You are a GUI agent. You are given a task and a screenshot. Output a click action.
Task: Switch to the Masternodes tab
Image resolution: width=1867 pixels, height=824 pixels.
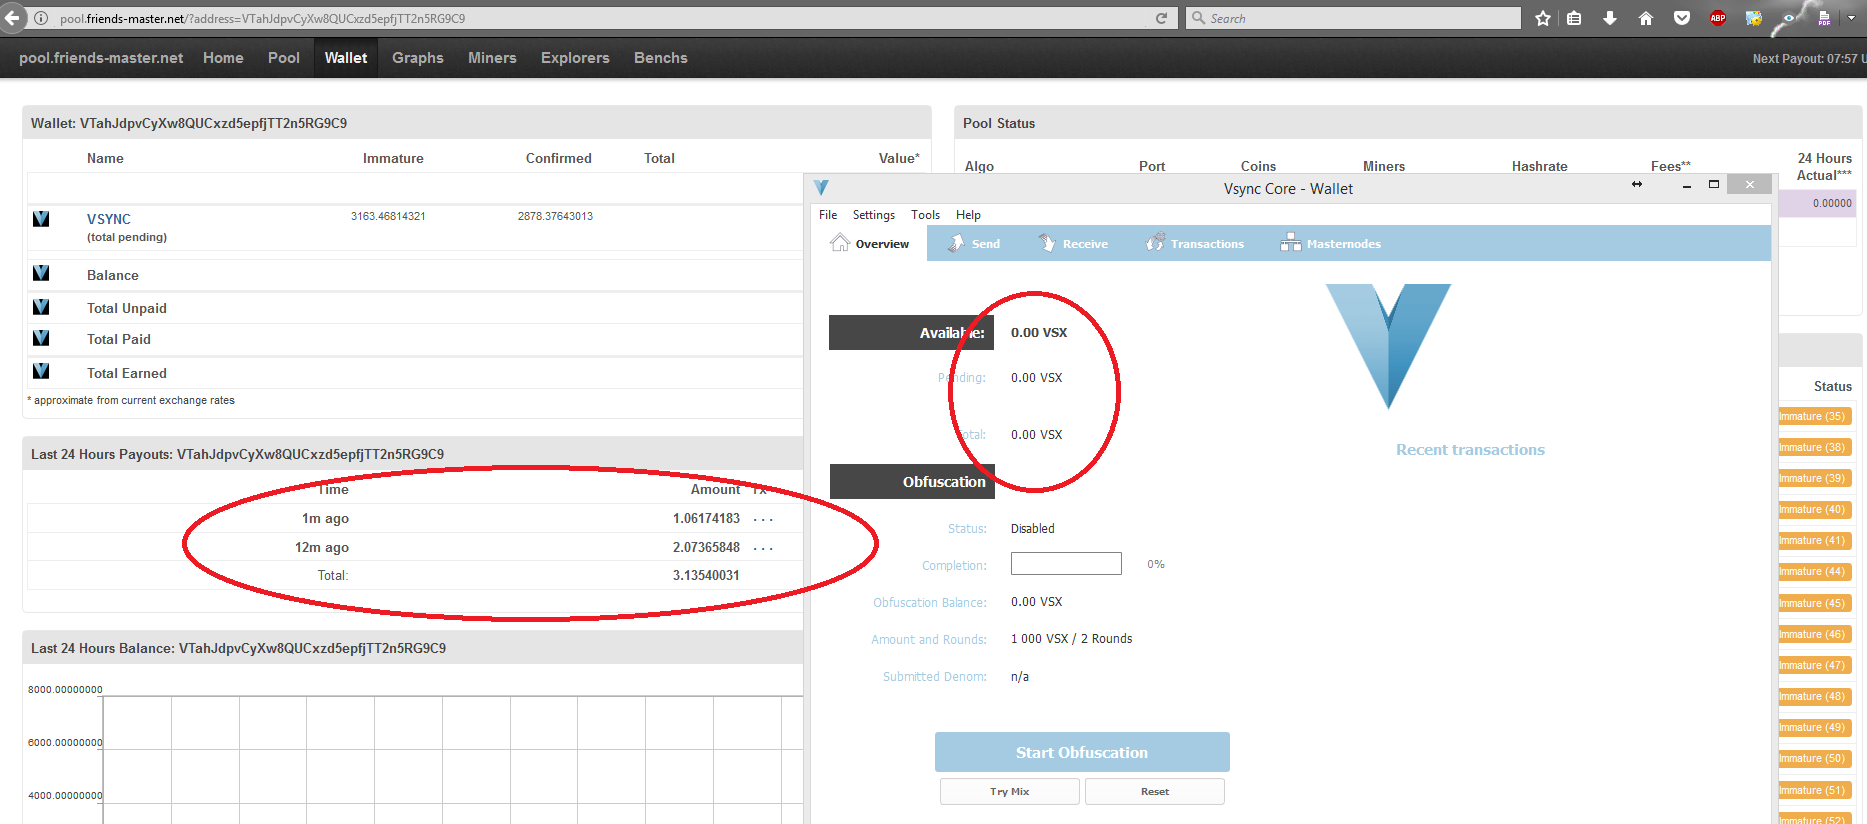coord(1331,244)
